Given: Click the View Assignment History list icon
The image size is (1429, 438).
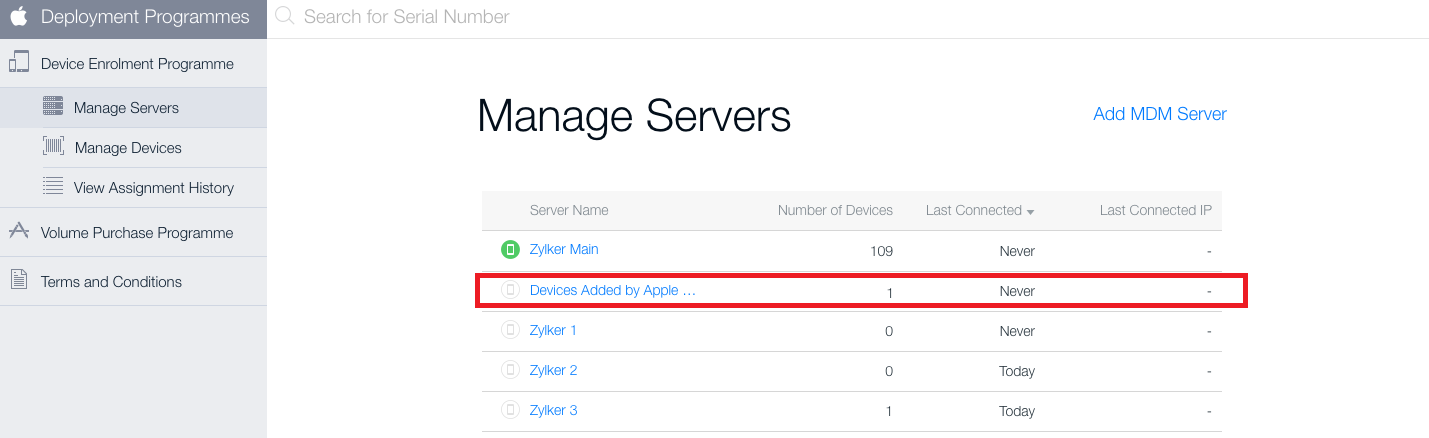Looking at the screenshot, I should (x=53, y=187).
